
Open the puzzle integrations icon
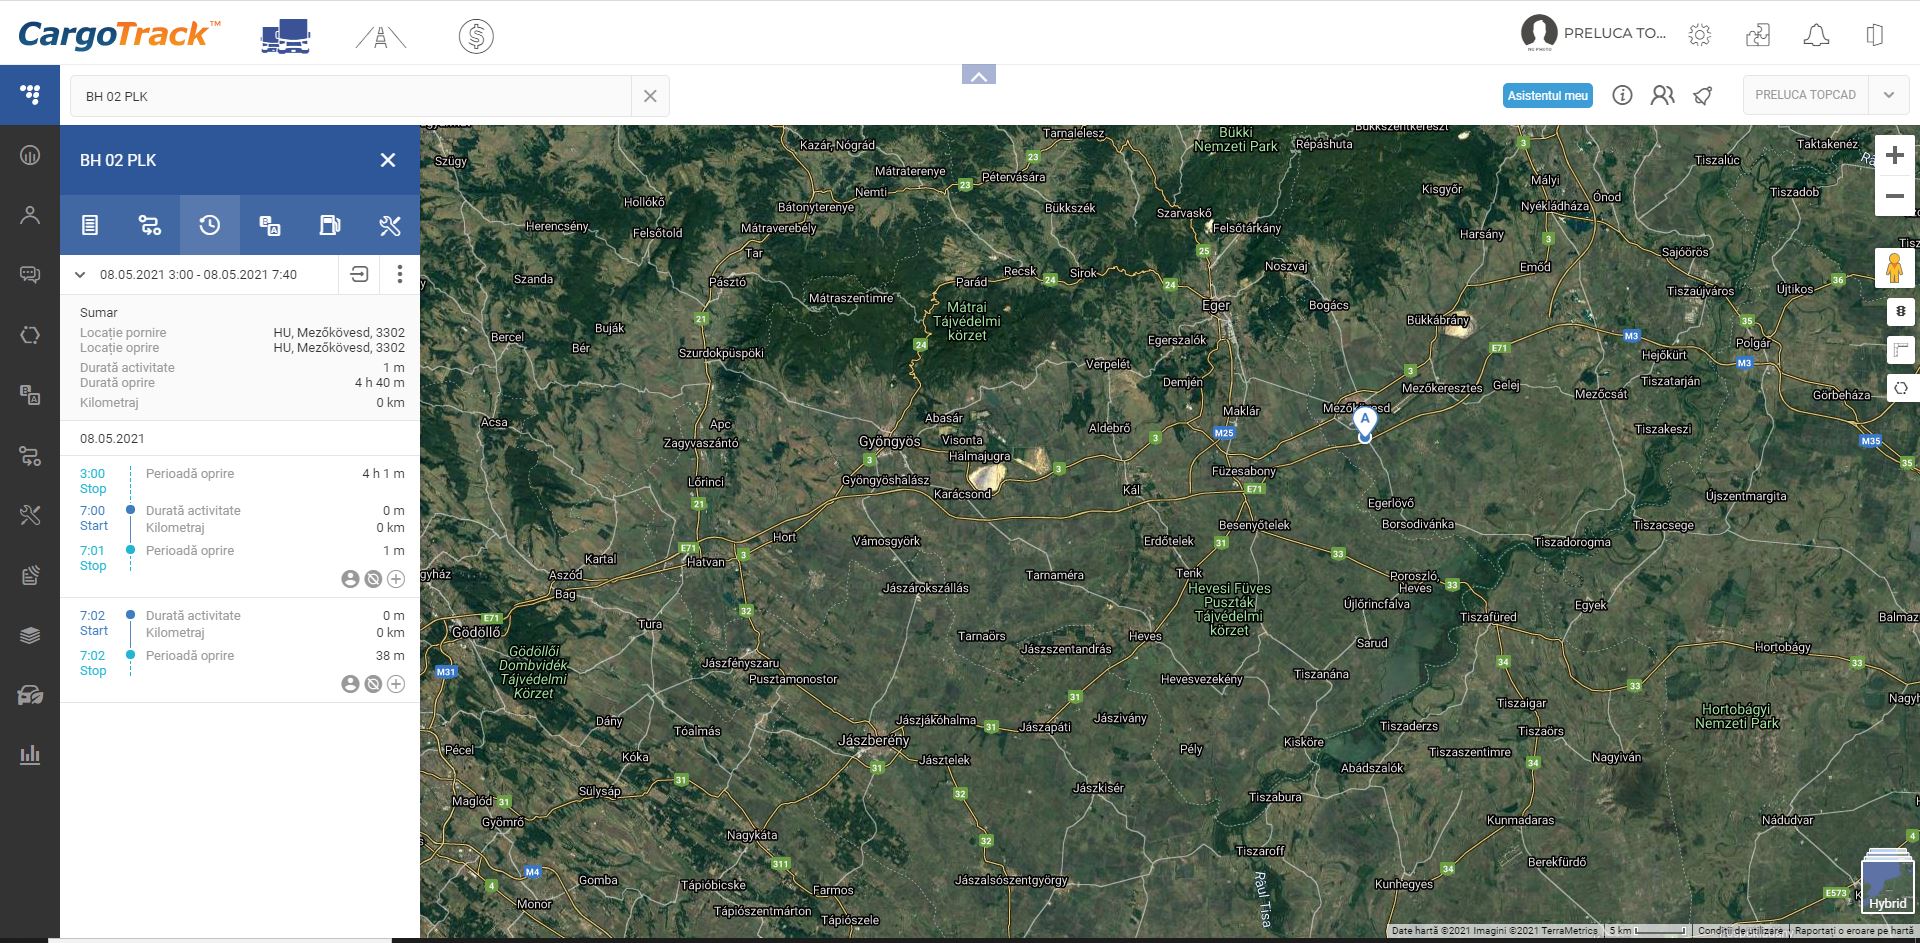tap(1757, 35)
